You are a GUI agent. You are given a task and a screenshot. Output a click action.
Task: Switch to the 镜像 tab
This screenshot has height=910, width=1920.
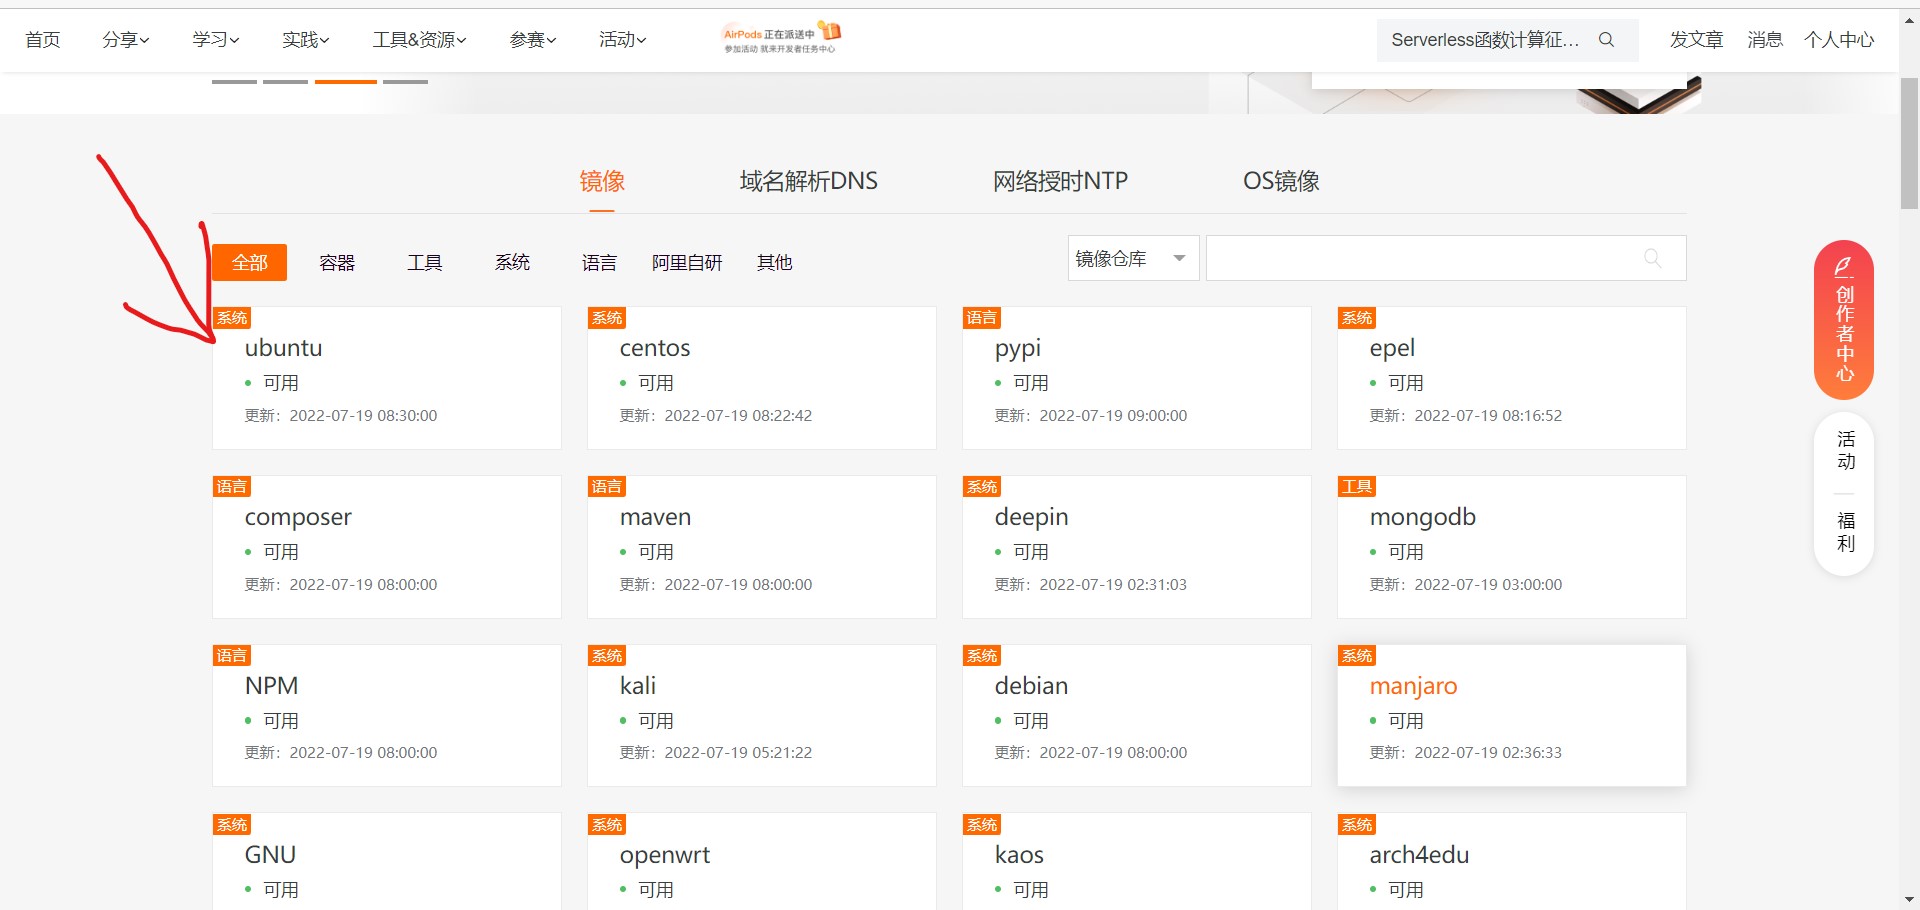[x=602, y=181]
